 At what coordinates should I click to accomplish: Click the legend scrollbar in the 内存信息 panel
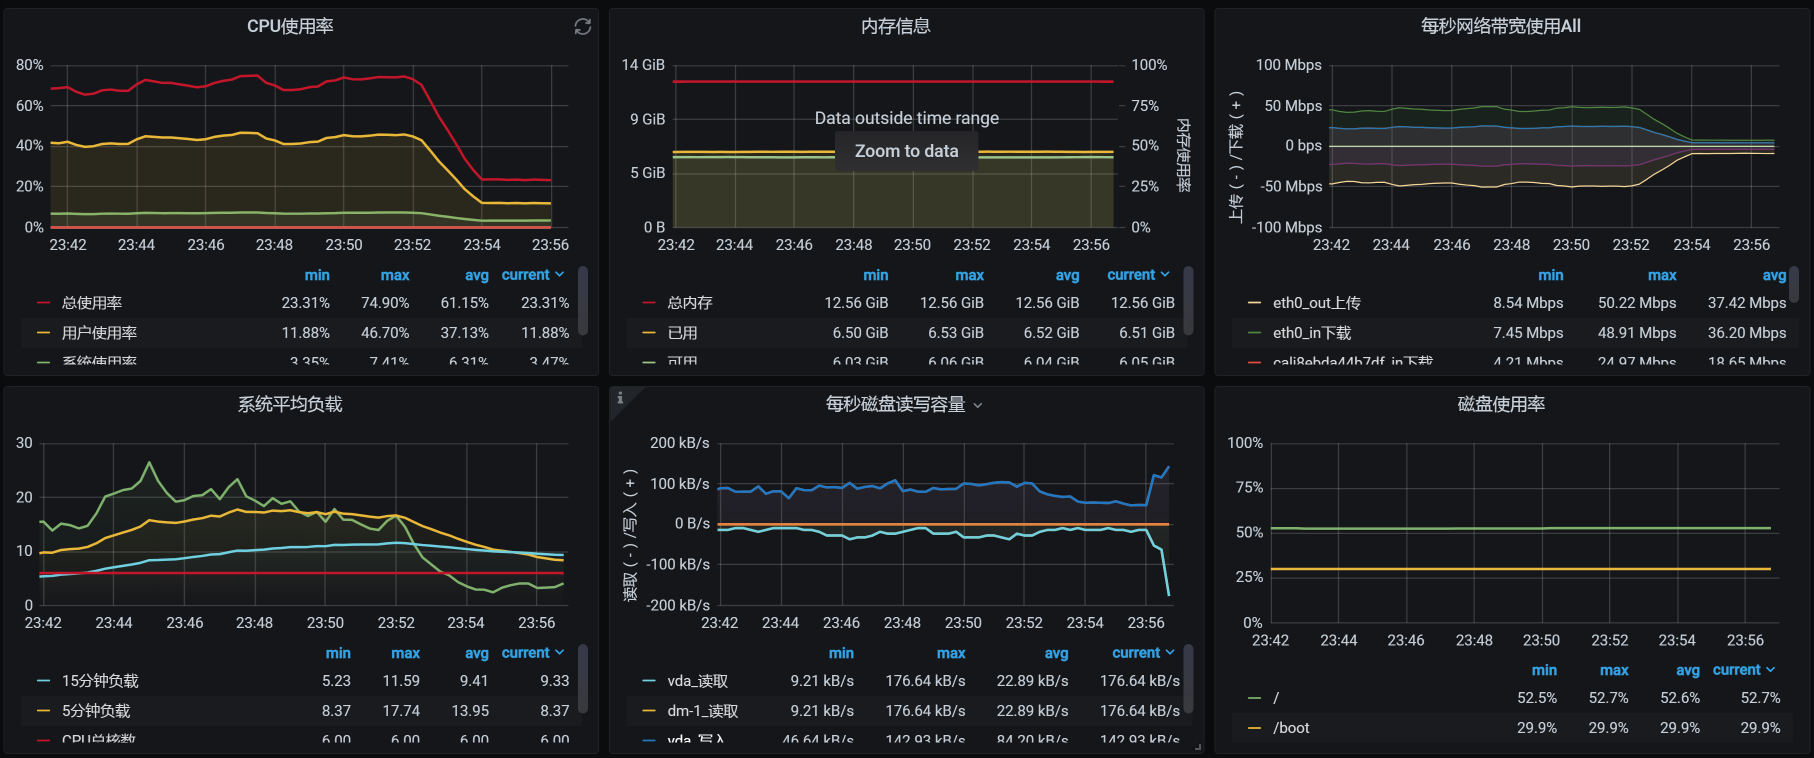[x=1188, y=300]
